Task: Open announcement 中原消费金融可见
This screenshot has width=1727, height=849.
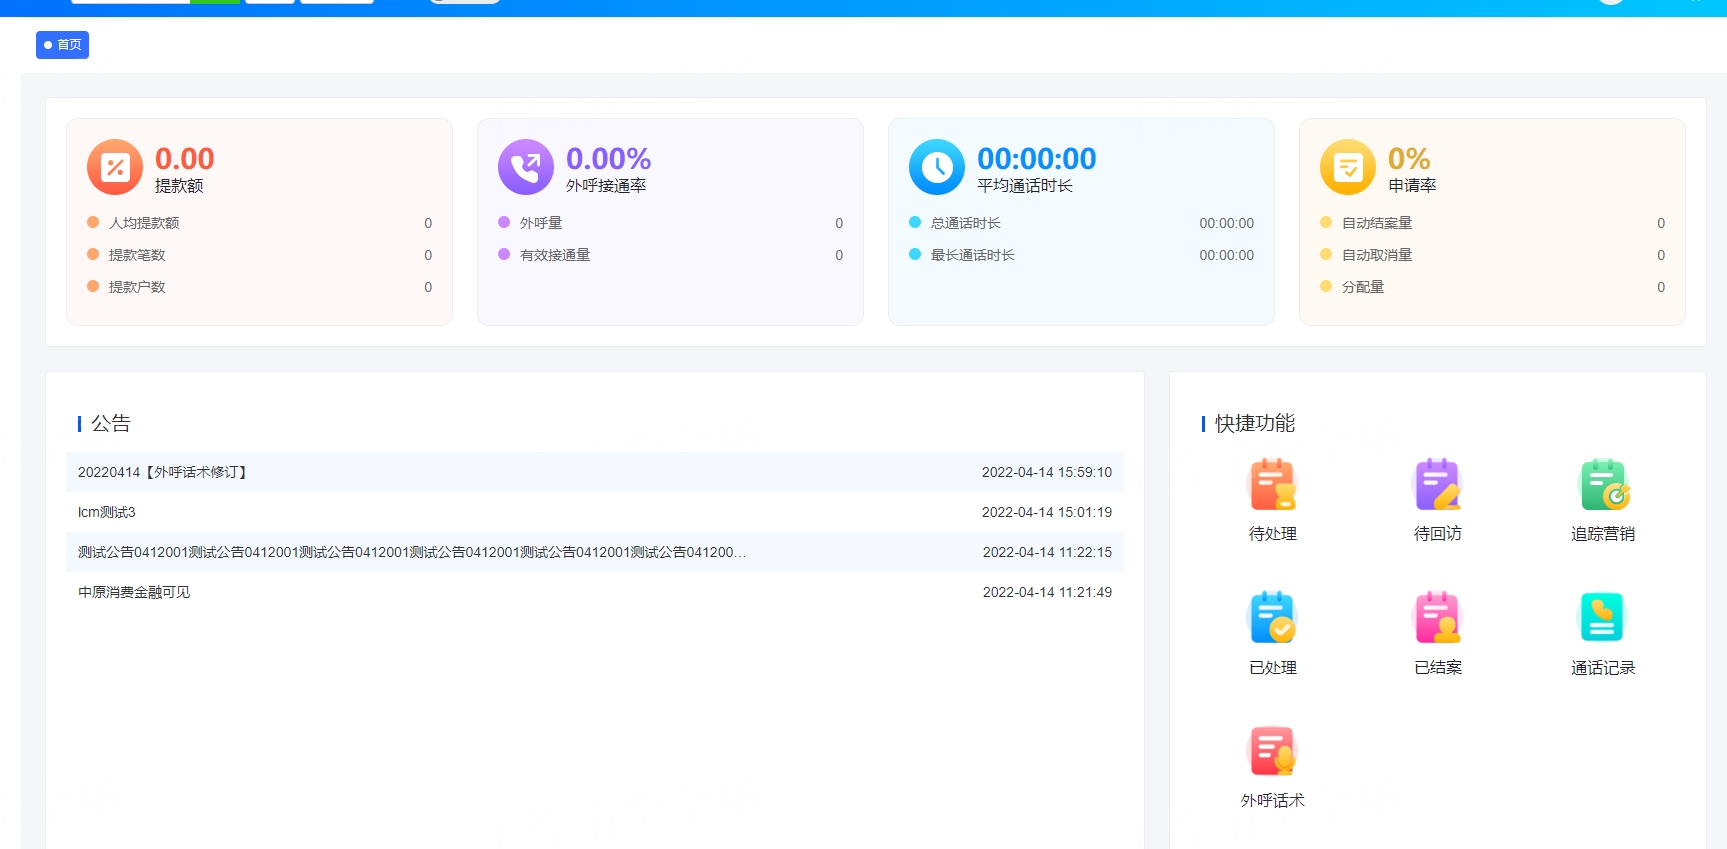Action: (595, 592)
